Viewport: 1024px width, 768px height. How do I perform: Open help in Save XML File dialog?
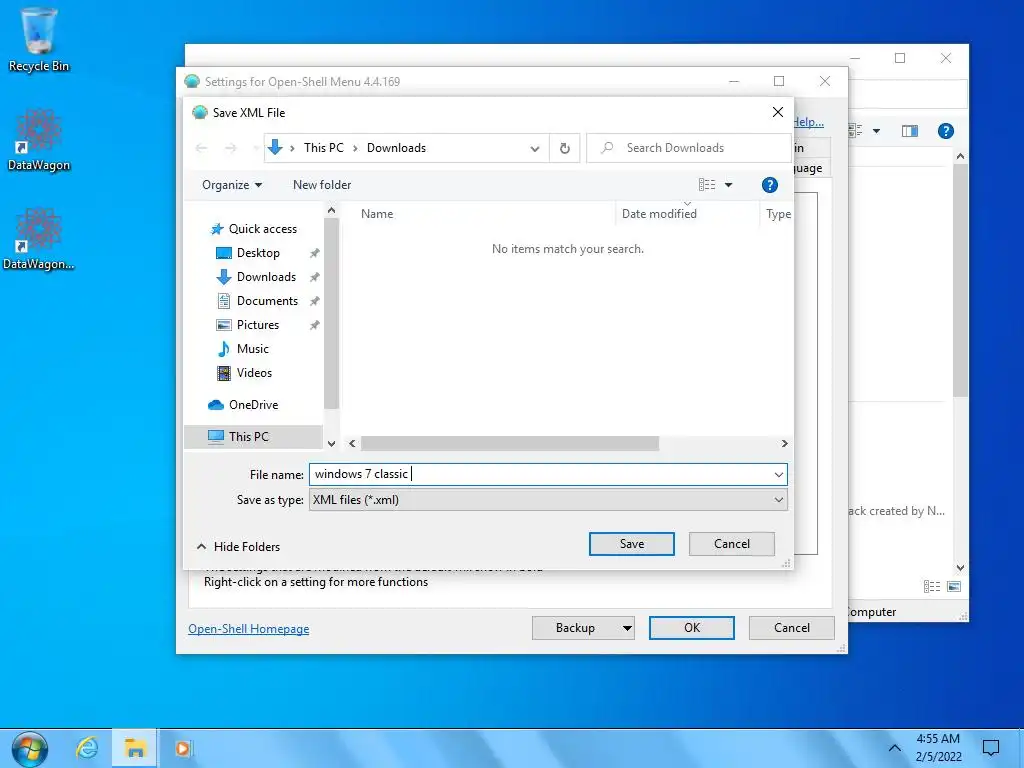tap(769, 185)
